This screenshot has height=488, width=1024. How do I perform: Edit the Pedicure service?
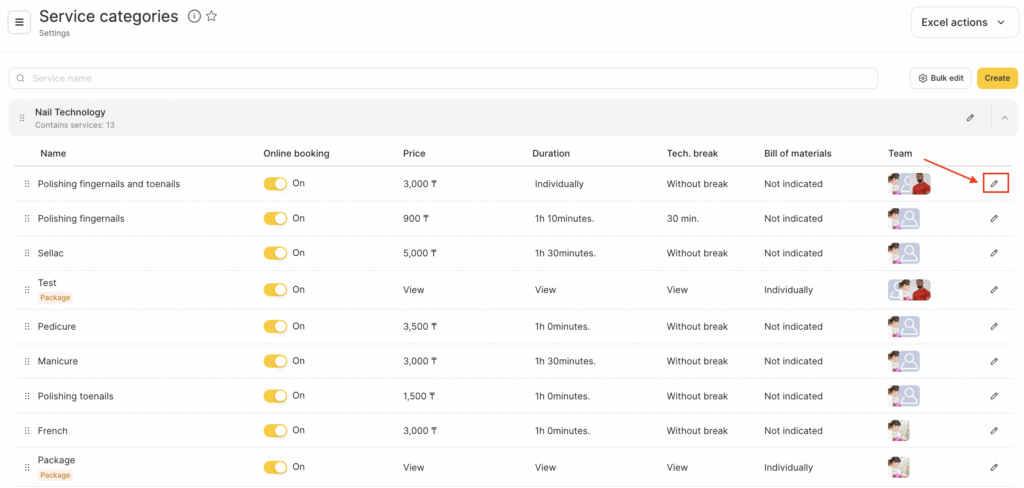(994, 326)
